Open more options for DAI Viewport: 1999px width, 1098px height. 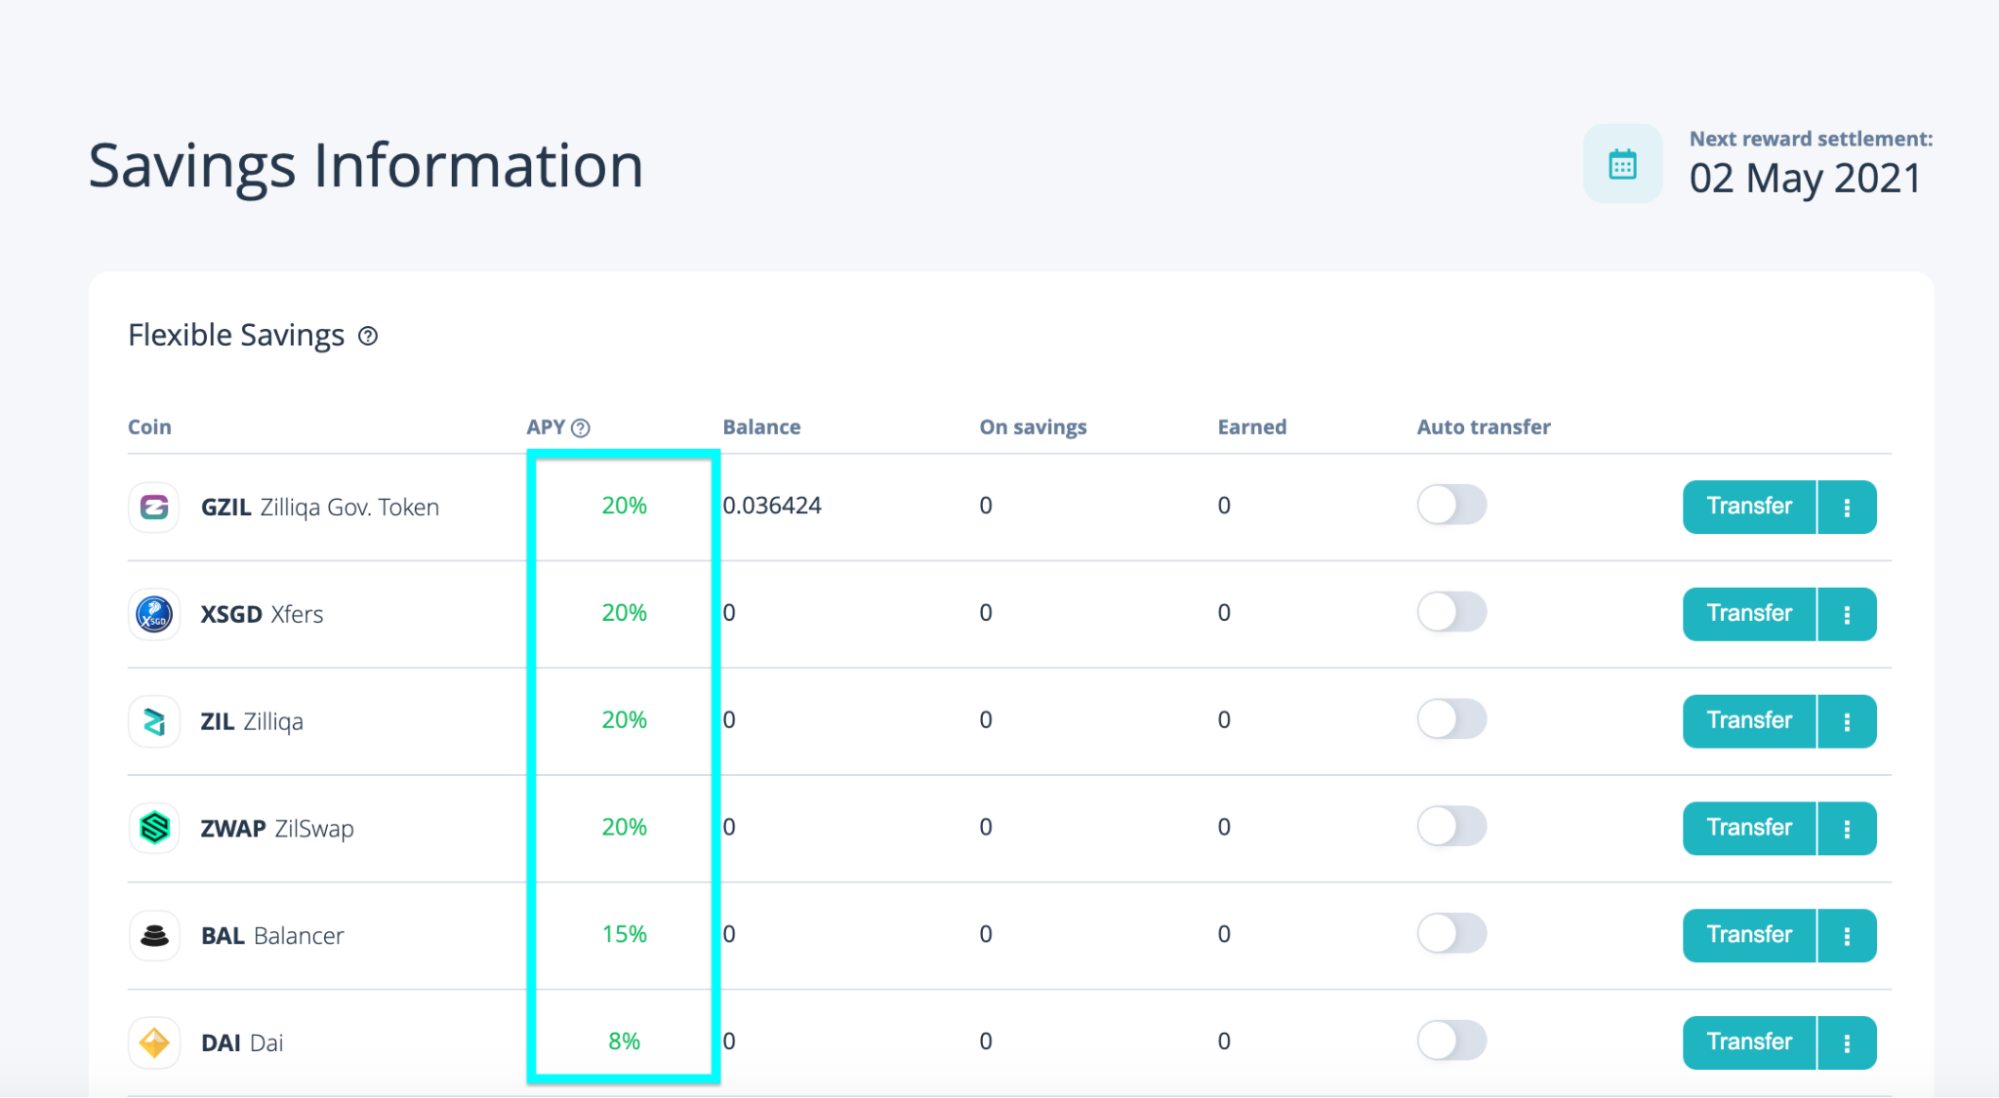click(x=1847, y=1043)
